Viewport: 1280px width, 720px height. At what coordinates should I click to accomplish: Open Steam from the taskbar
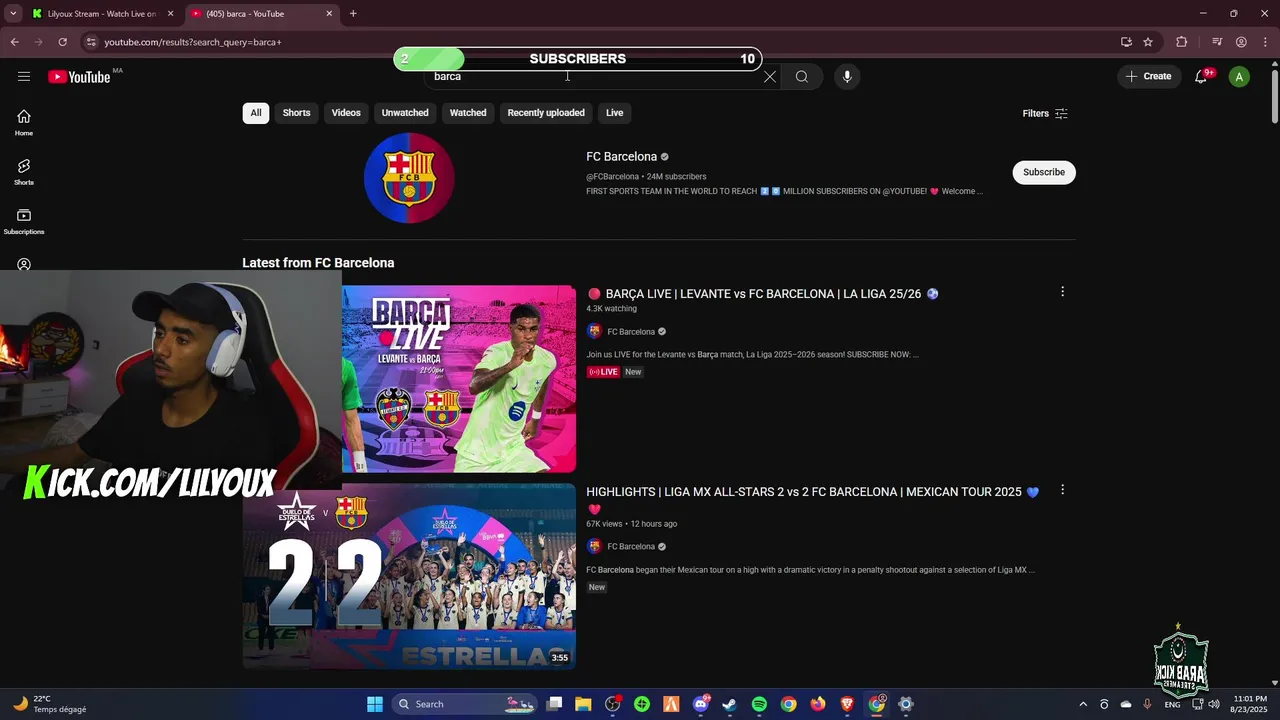click(x=729, y=704)
